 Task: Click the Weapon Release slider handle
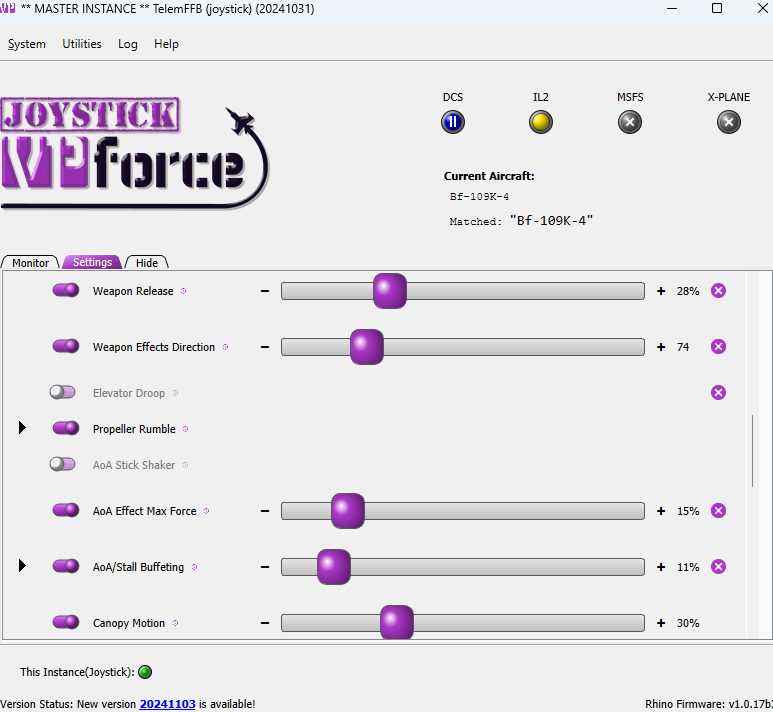[x=390, y=291]
